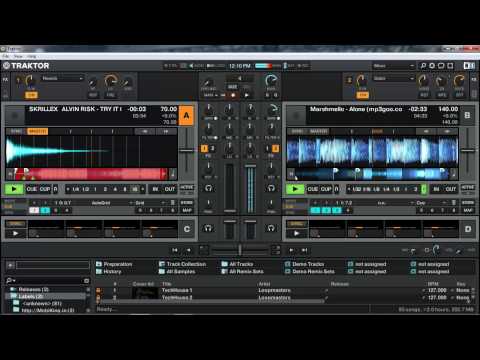Set loop IN point on Deck A
The image size is (480, 360).
(155, 189)
